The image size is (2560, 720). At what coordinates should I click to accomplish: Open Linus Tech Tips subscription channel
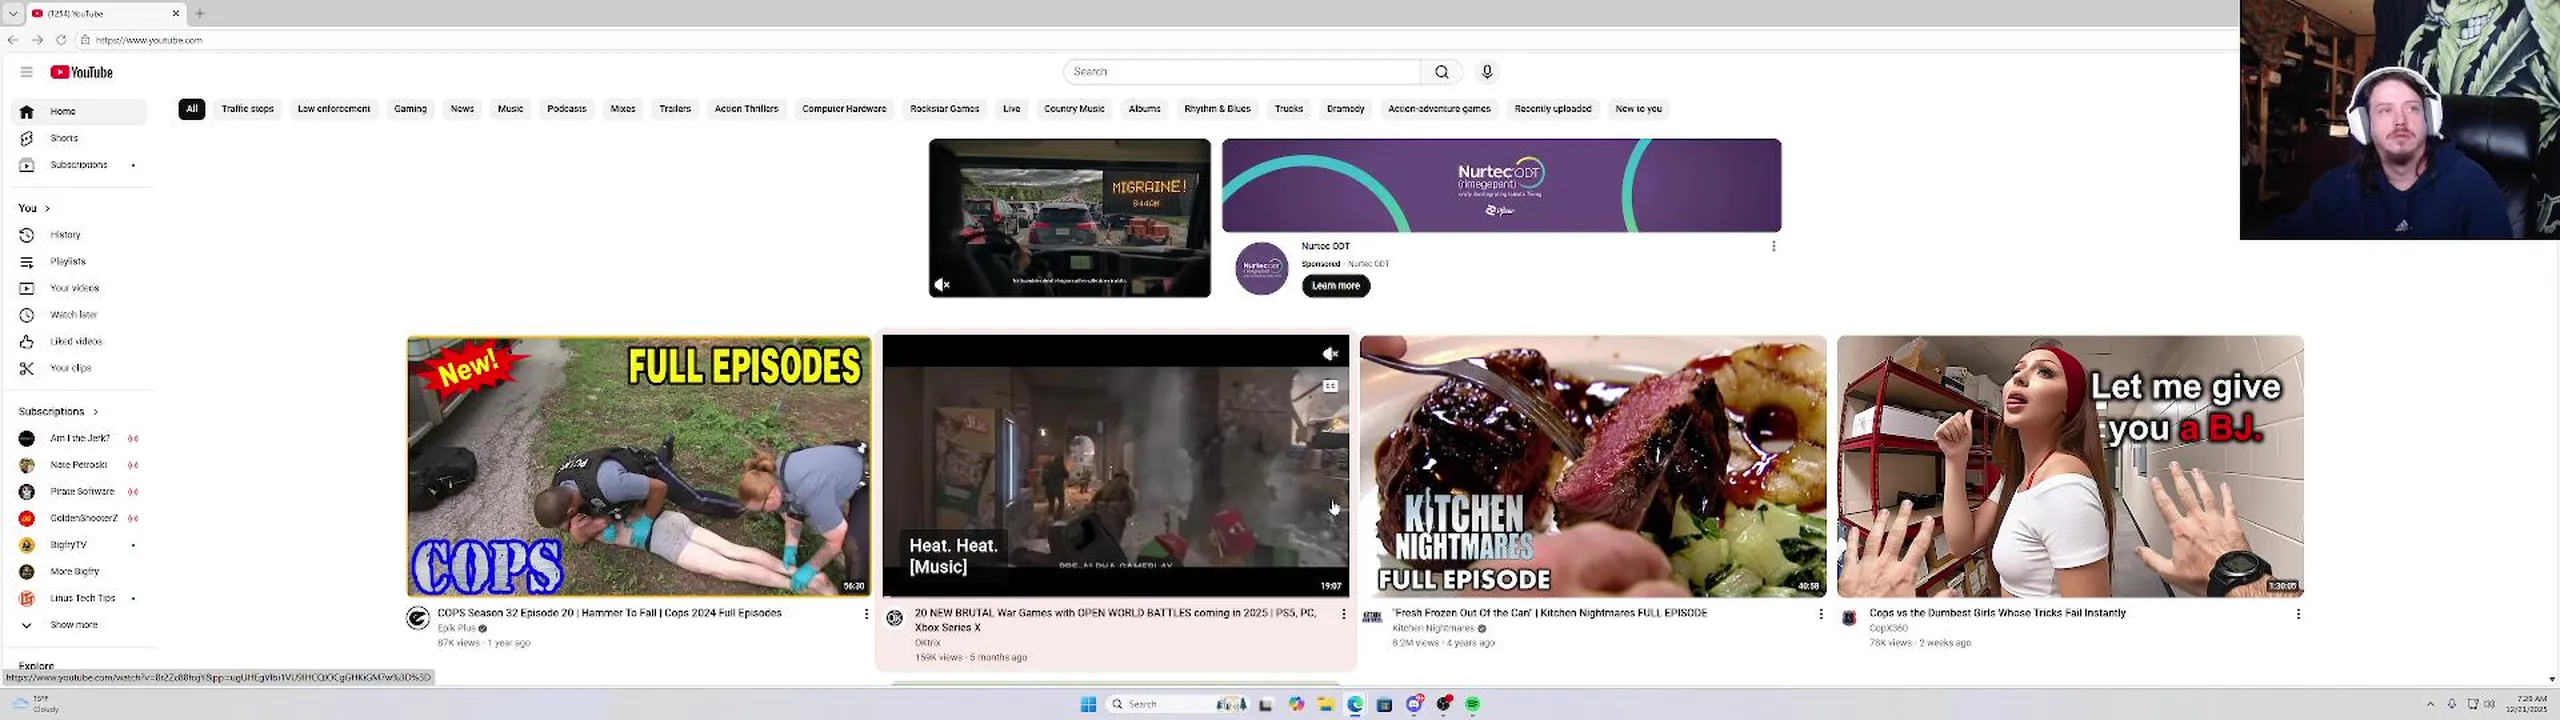point(79,598)
